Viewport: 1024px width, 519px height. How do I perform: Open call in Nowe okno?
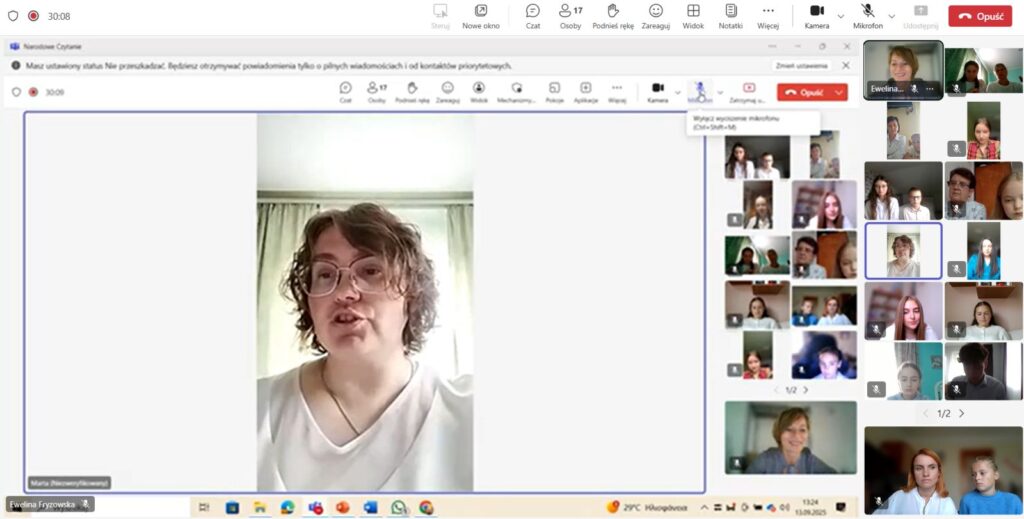[x=481, y=15]
